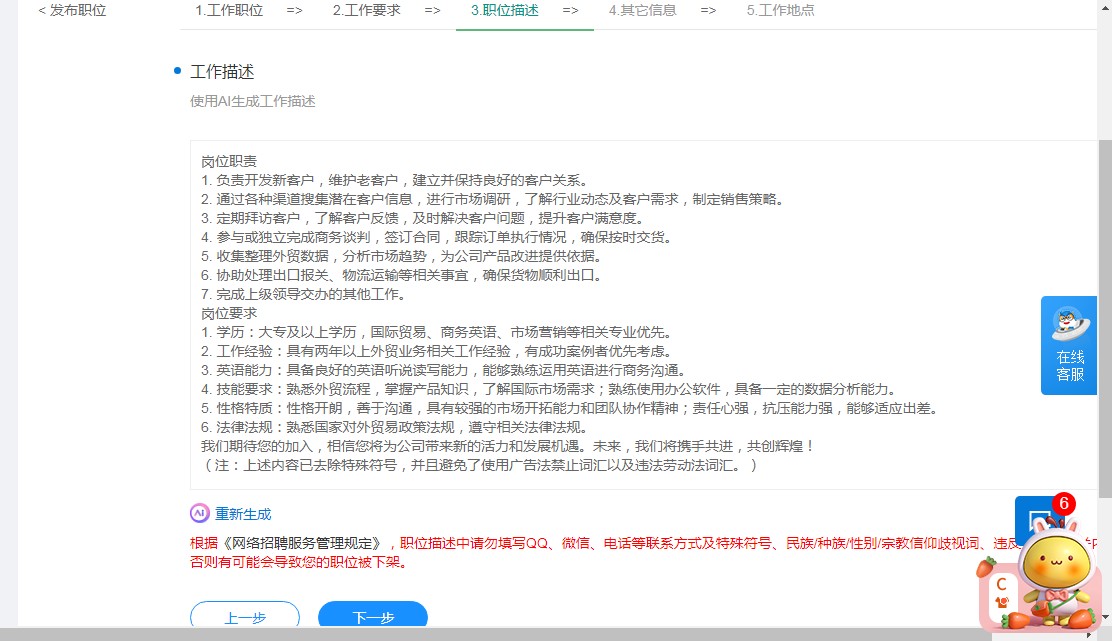Open the 在线客服 online support widget
This screenshot has height=641, width=1112.
click(1069, 345)
